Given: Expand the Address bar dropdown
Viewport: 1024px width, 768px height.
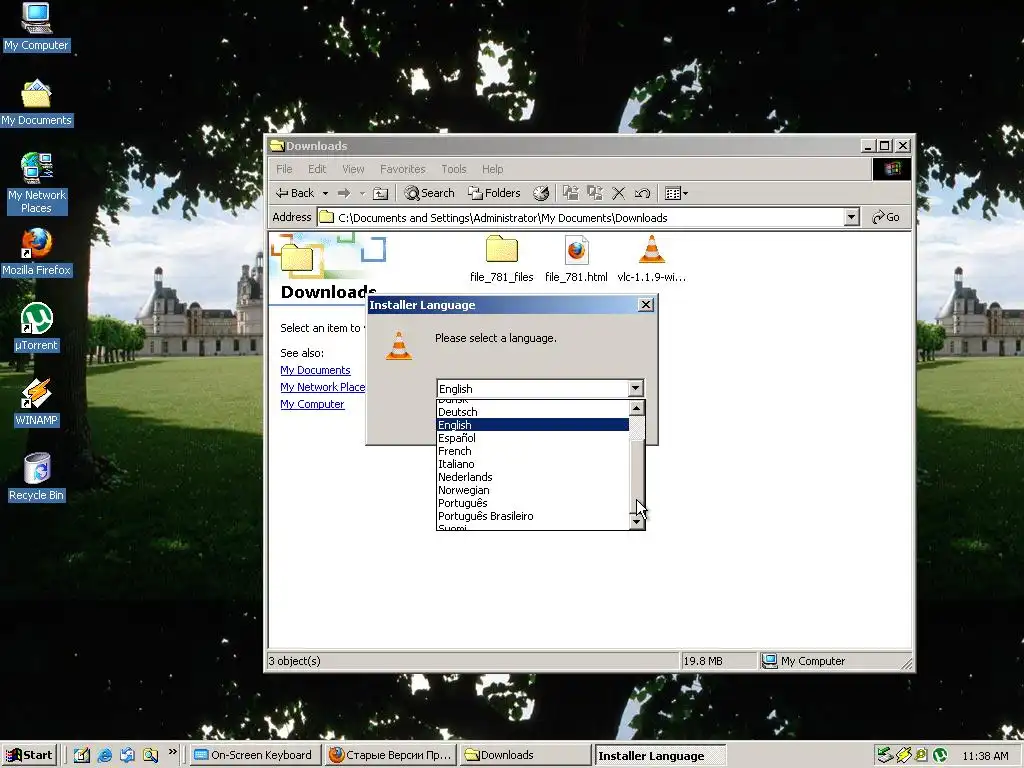Looking at the screenshot, I should [851, 217].
